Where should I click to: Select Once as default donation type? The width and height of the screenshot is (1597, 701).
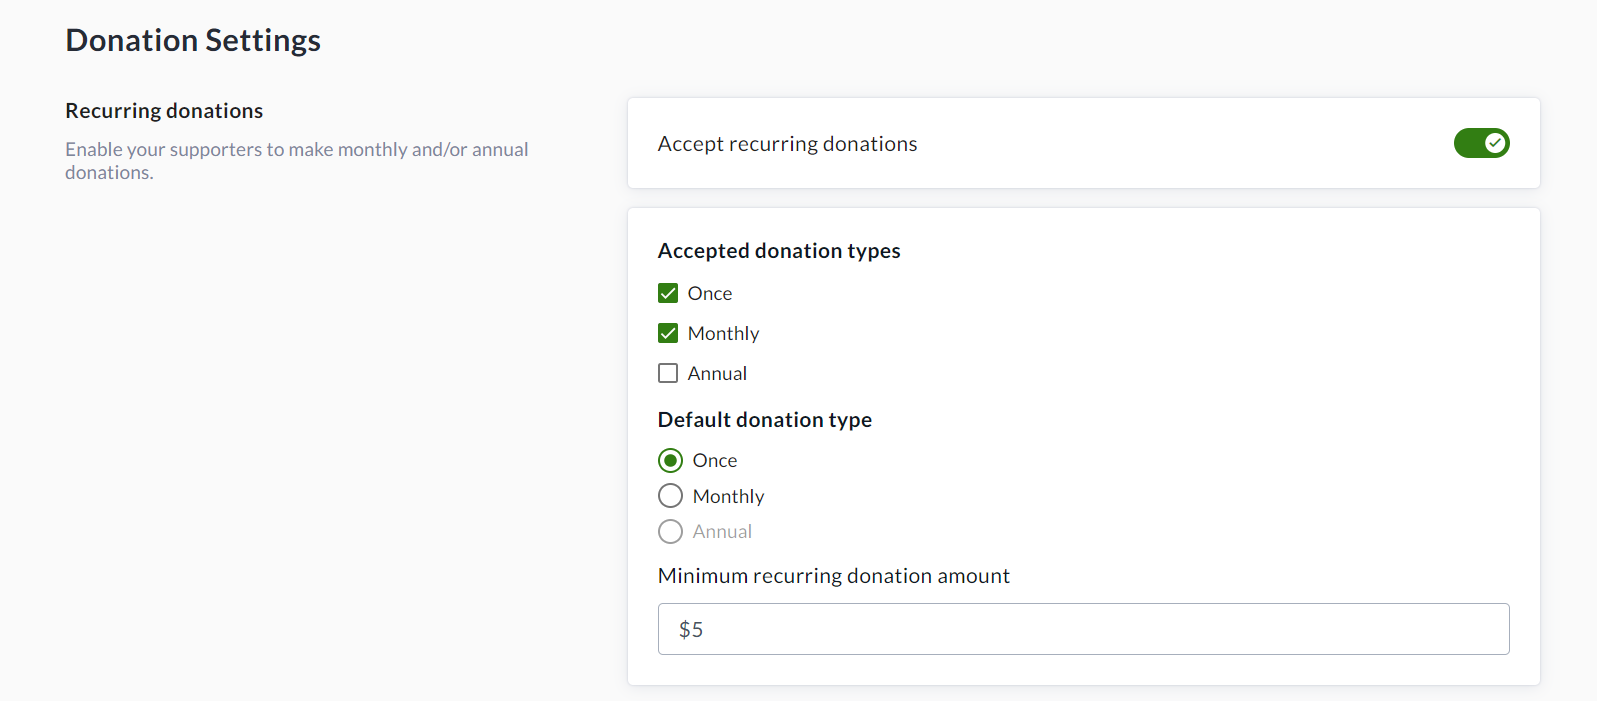(670, 460)
